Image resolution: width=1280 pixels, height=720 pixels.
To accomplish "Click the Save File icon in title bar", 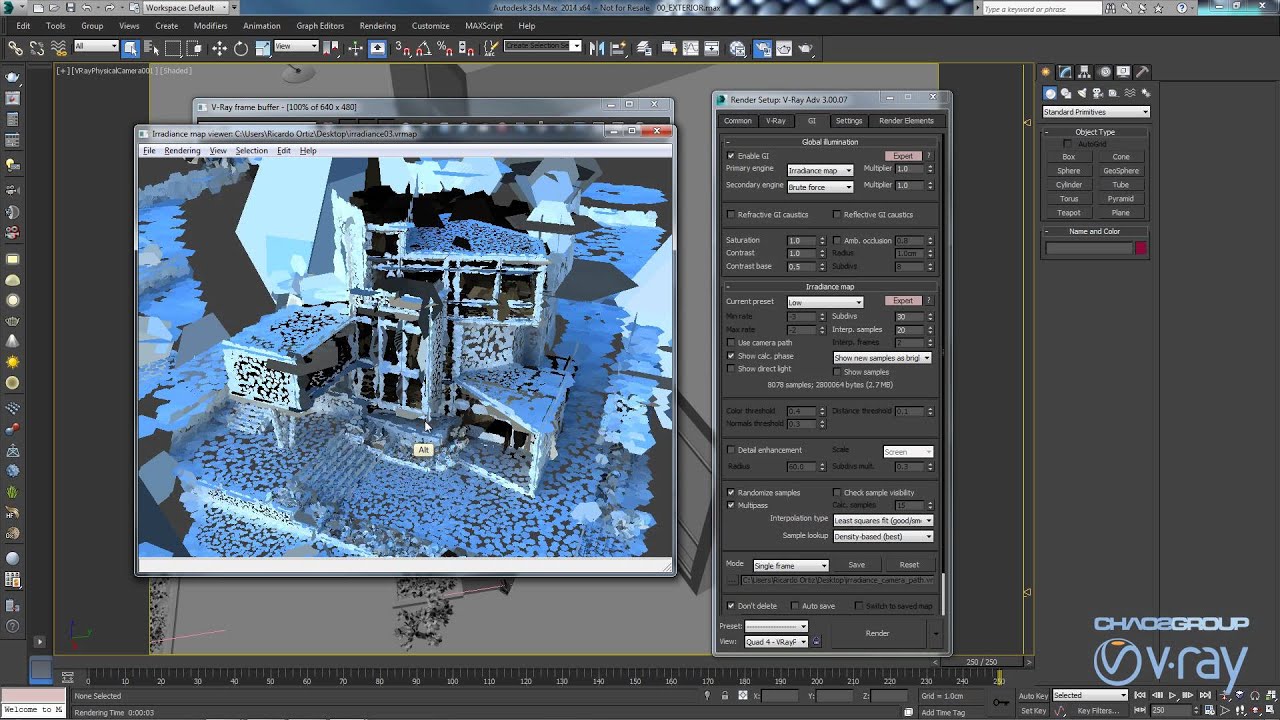I will (70, 7).
